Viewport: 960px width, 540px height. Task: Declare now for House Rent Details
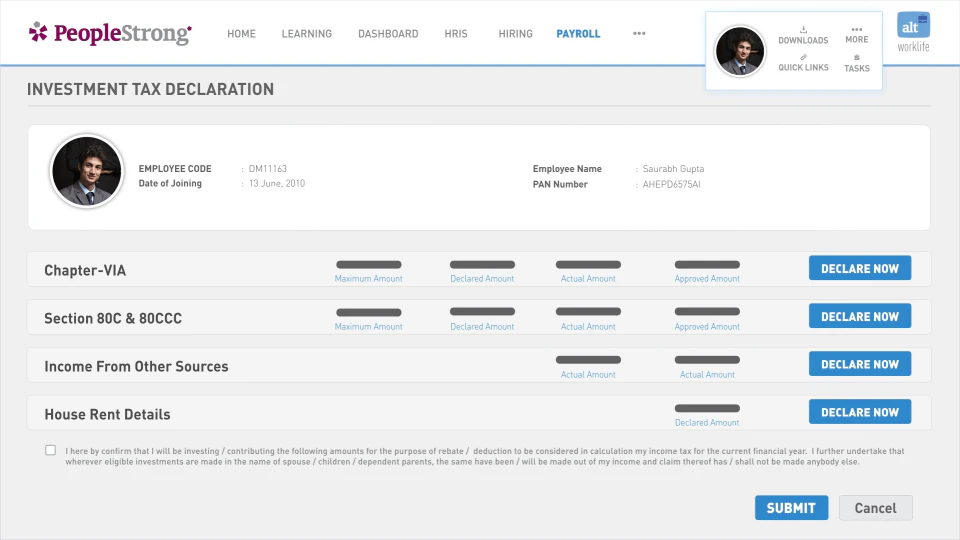(x=860, y=412)
